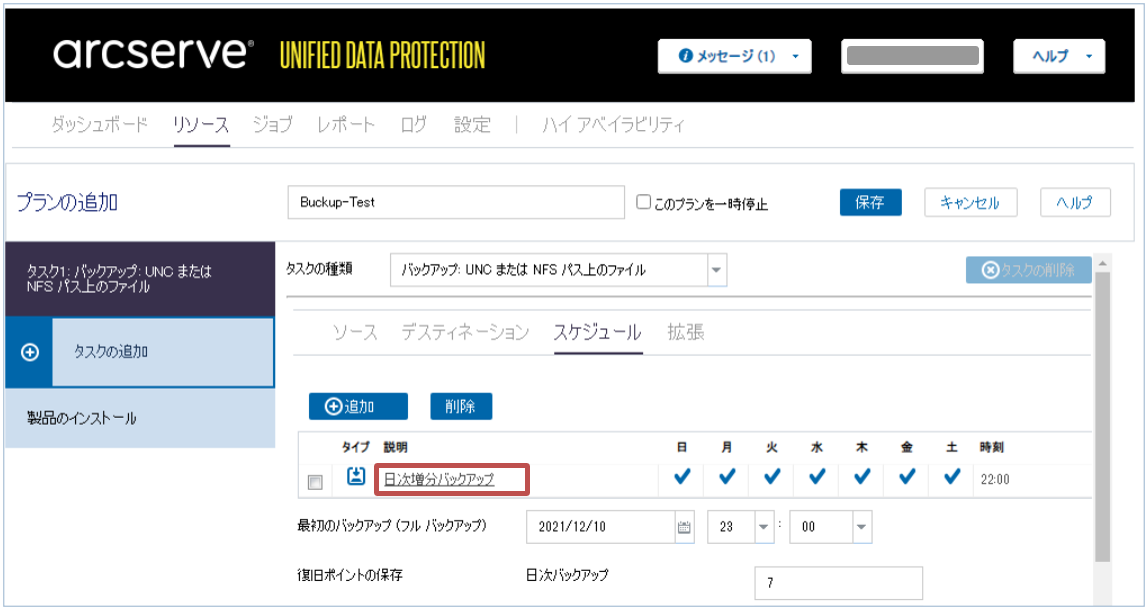
Task: Click the タイプ column header
Action: (356, 447)
